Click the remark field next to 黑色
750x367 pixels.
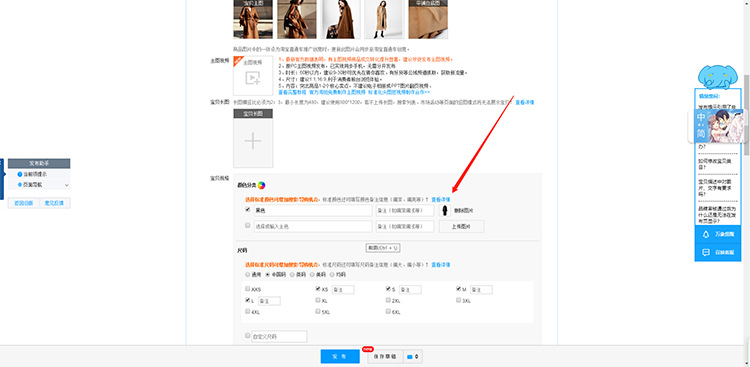point(405,211)
